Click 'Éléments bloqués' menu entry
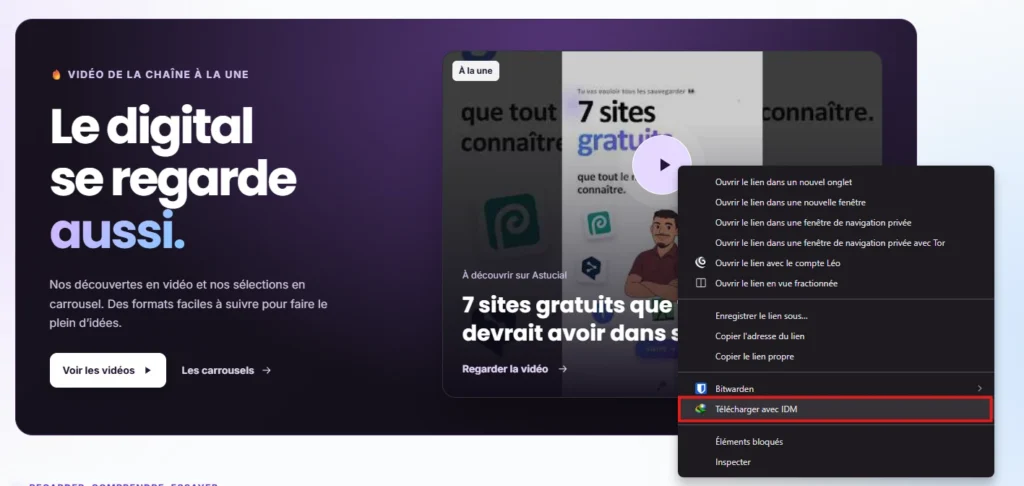 [835, 442]
